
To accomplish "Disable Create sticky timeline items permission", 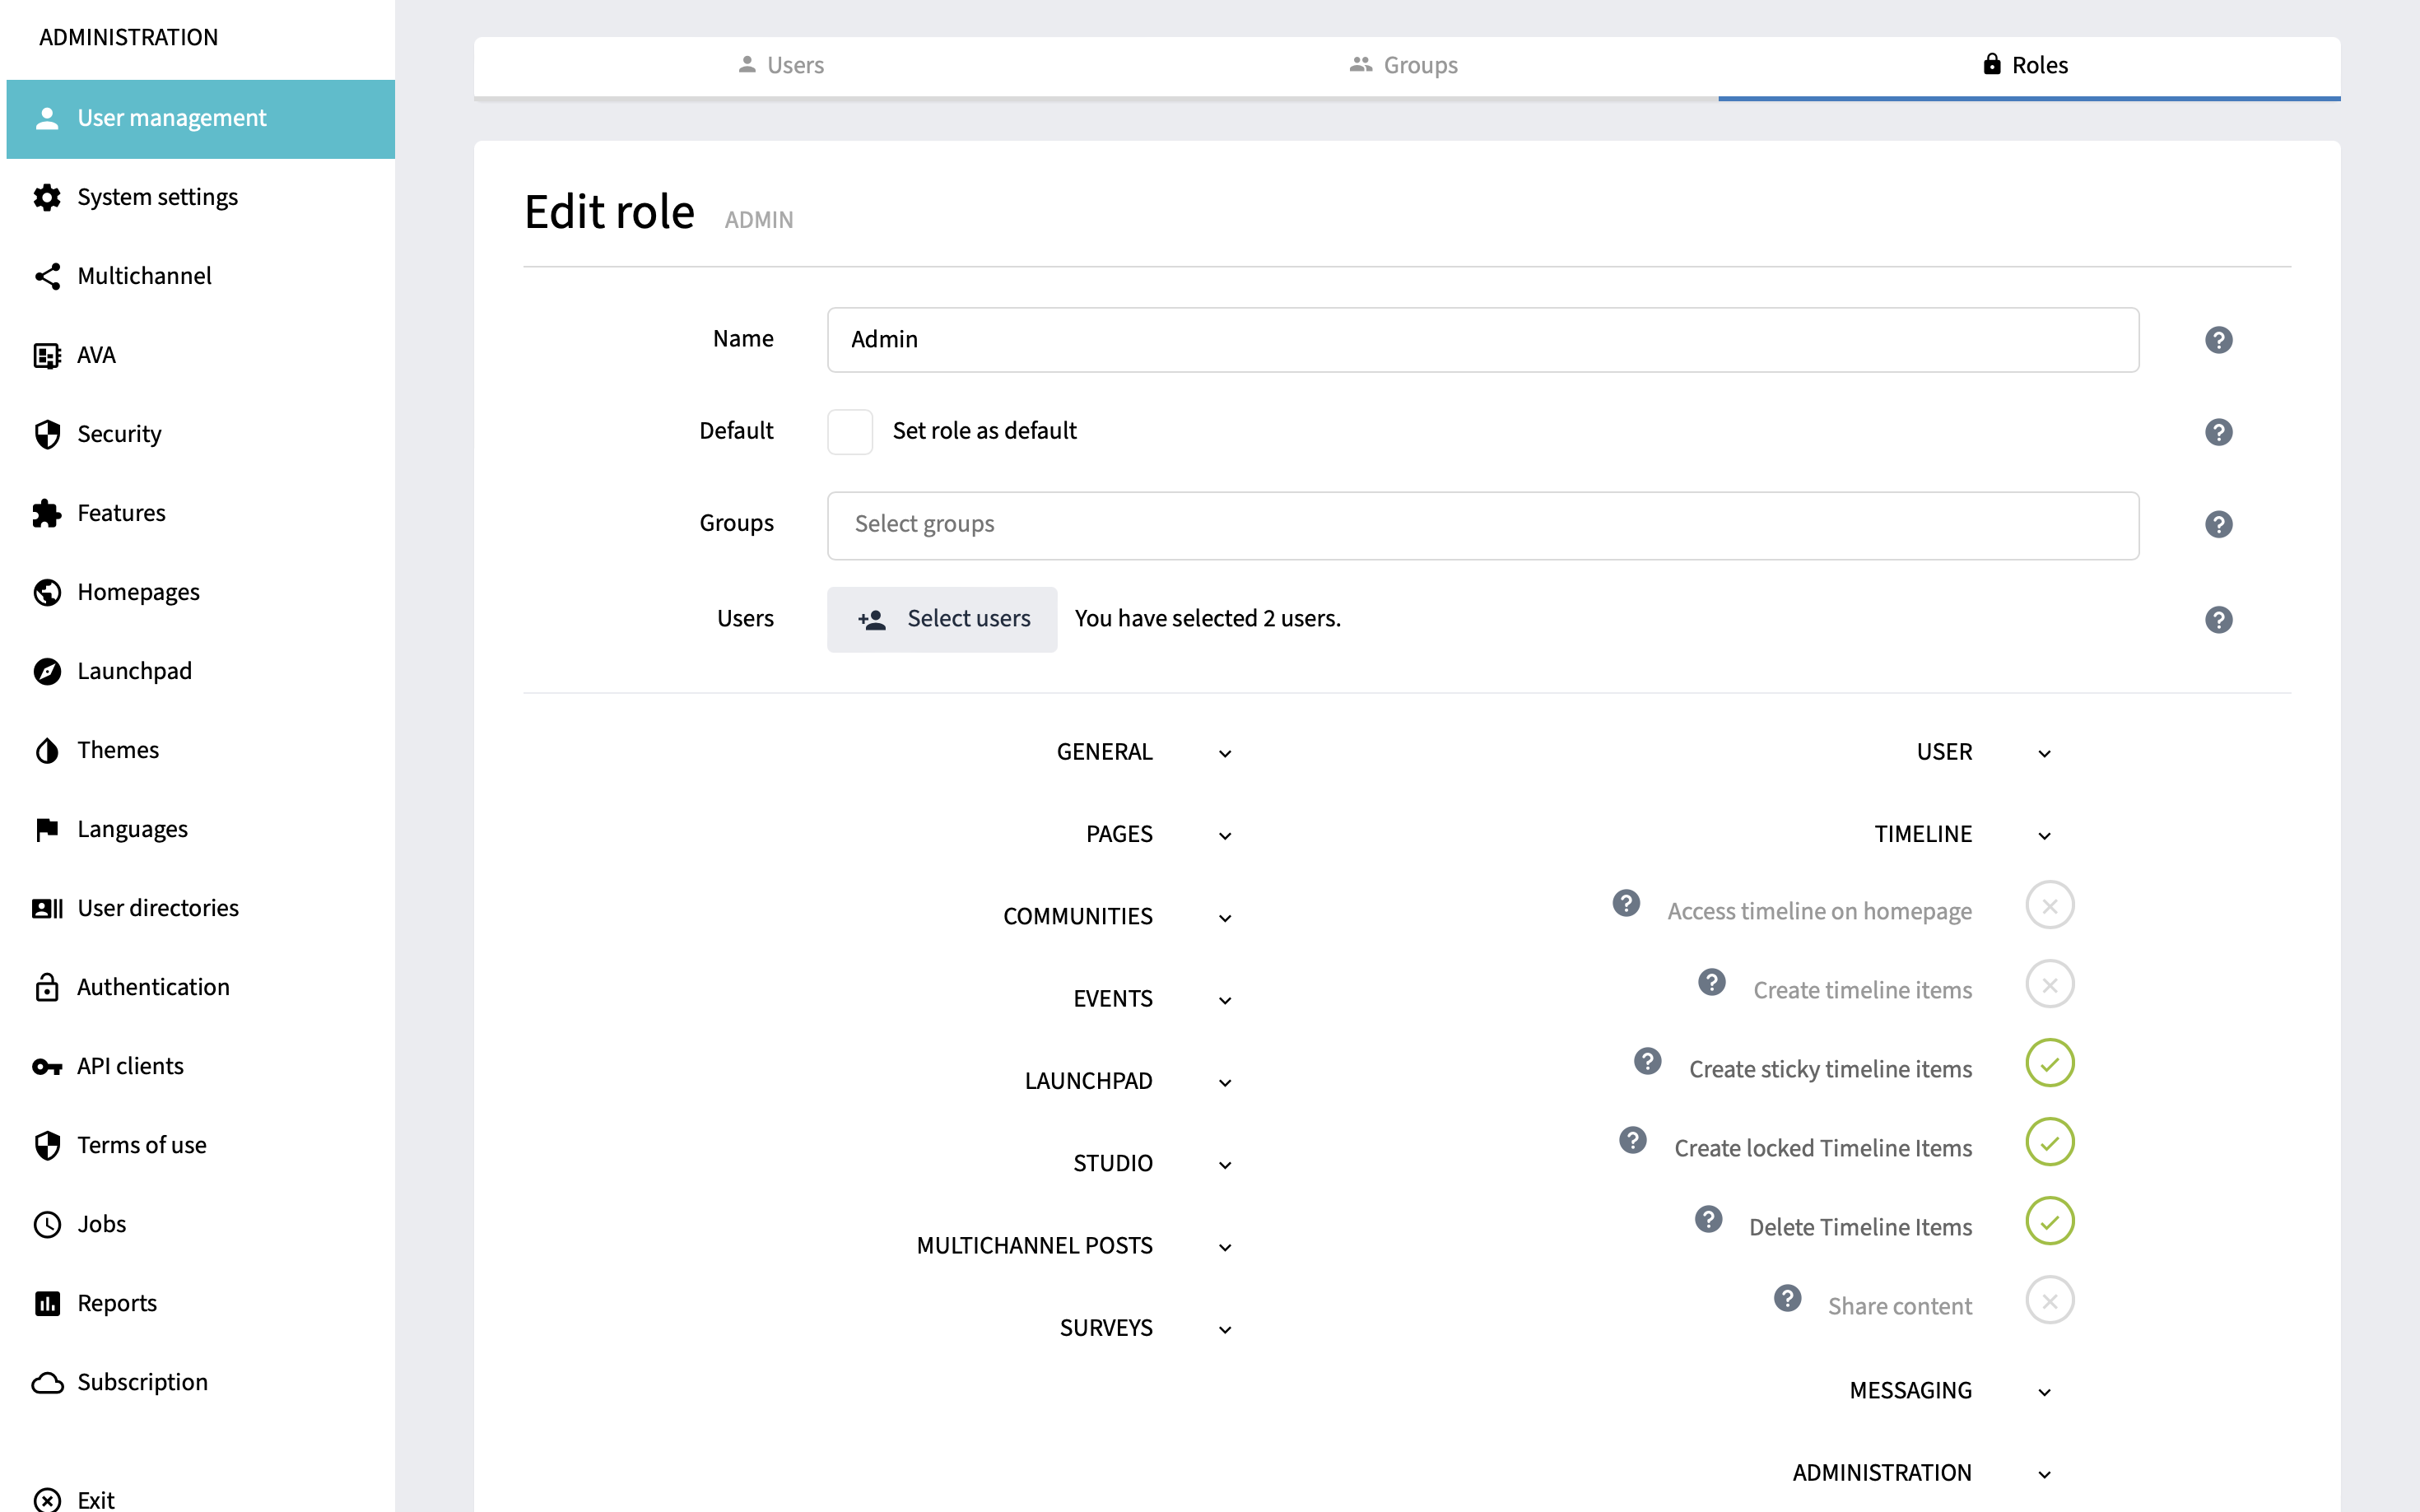I will tap(2050, 1063).
